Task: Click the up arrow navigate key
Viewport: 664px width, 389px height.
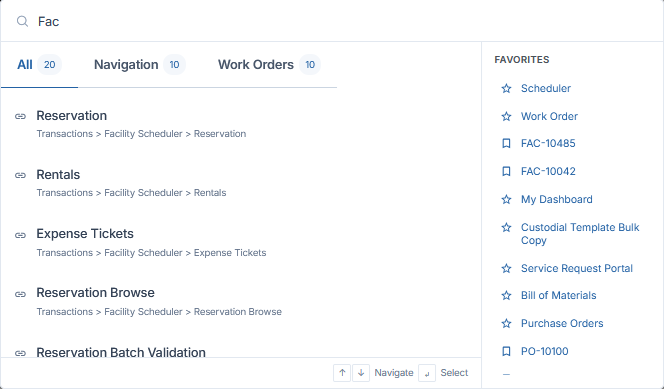Action: (x=342, y=373)
